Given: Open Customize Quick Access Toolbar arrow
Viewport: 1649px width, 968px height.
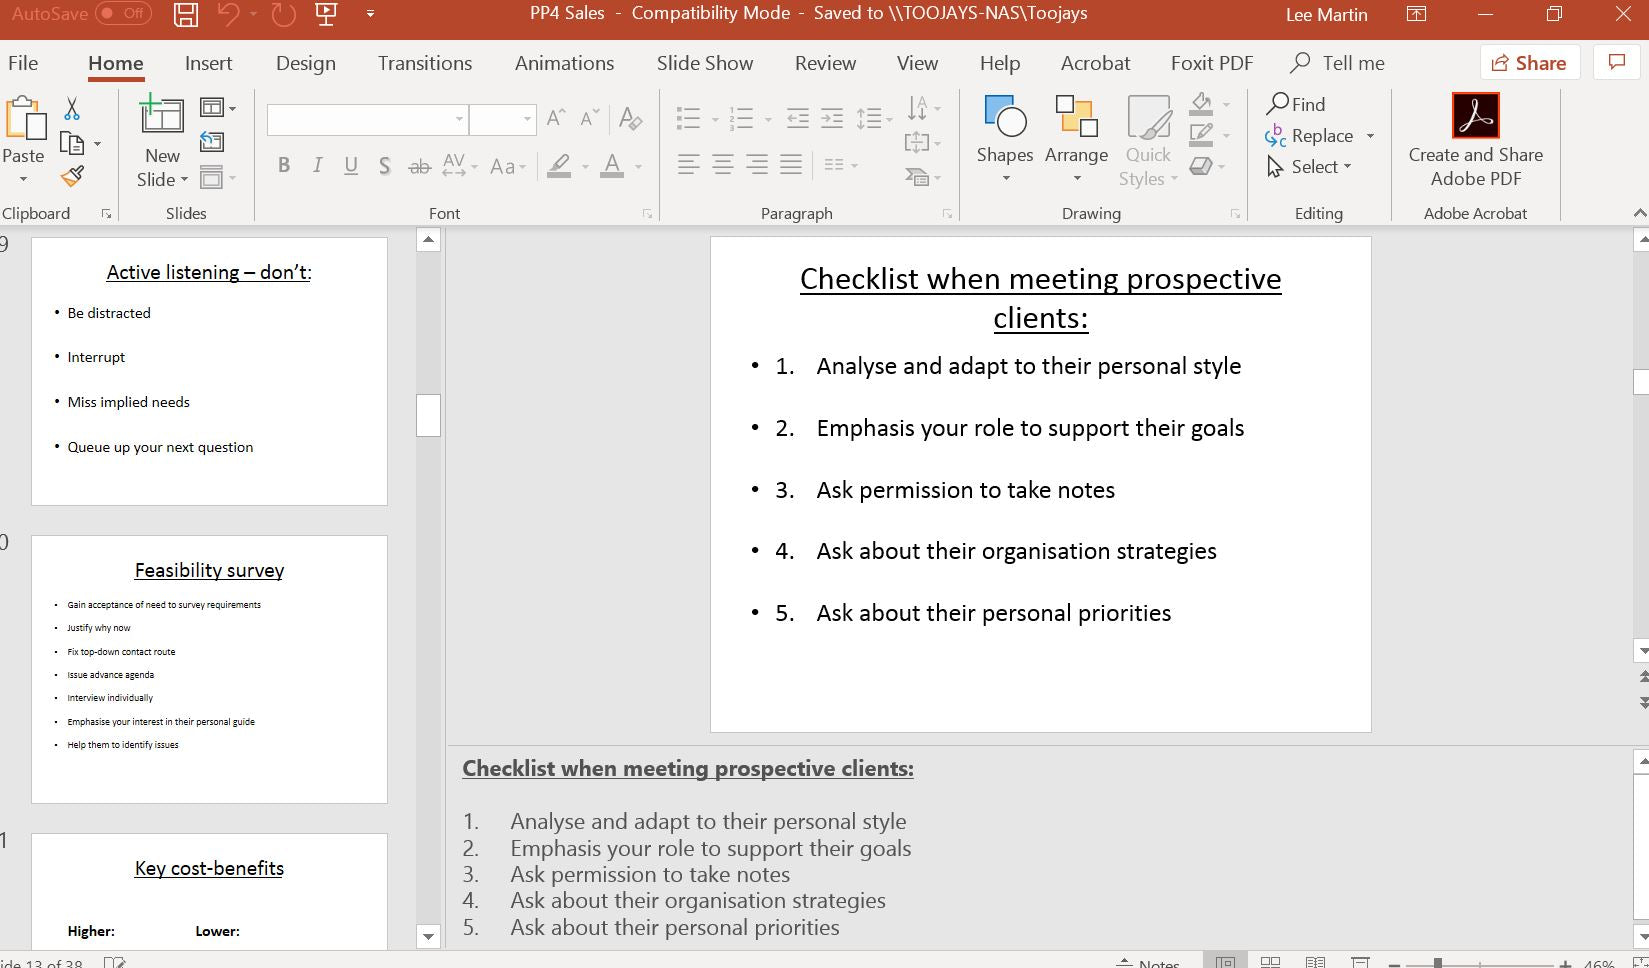Looking at the screenshot, I should point(371,14).
